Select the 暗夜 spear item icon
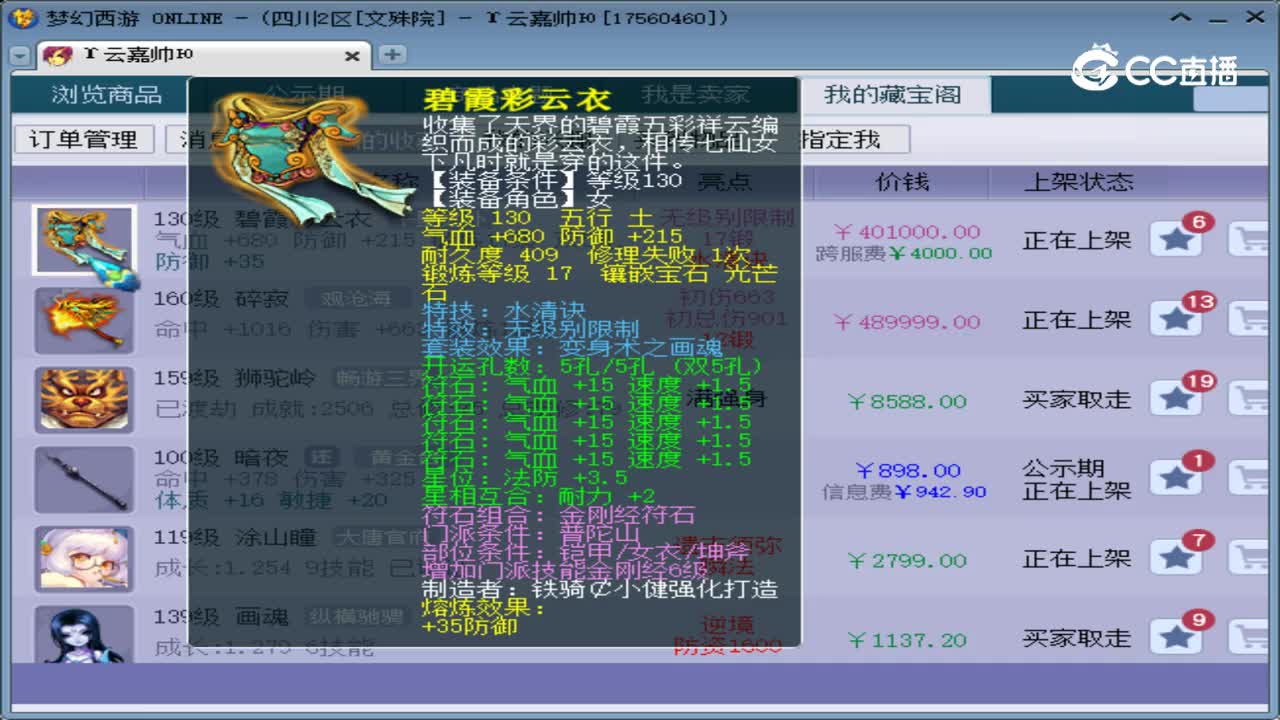1280x720 pixels. coord(84,480)
